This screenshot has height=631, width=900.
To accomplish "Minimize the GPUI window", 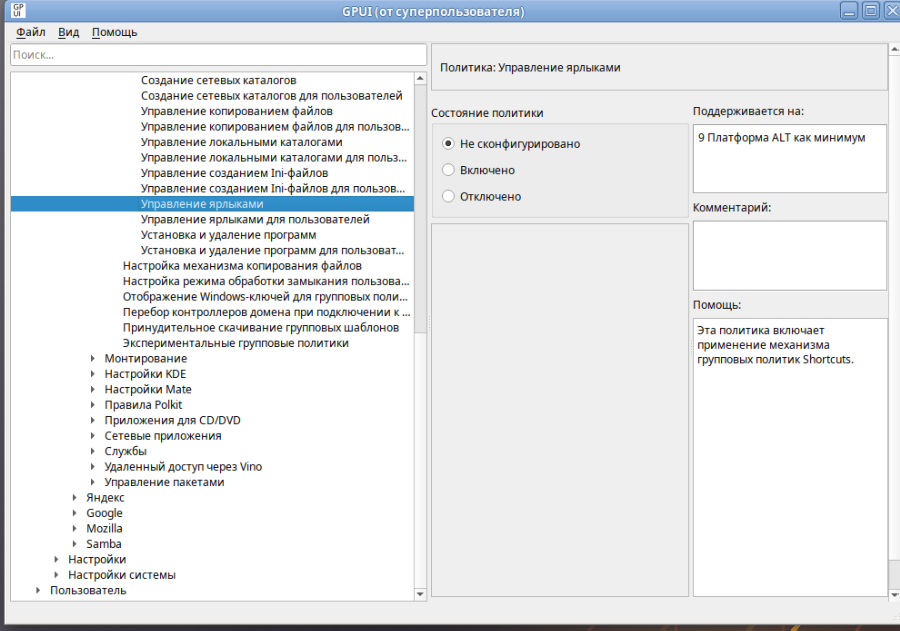I will [849, 10].
